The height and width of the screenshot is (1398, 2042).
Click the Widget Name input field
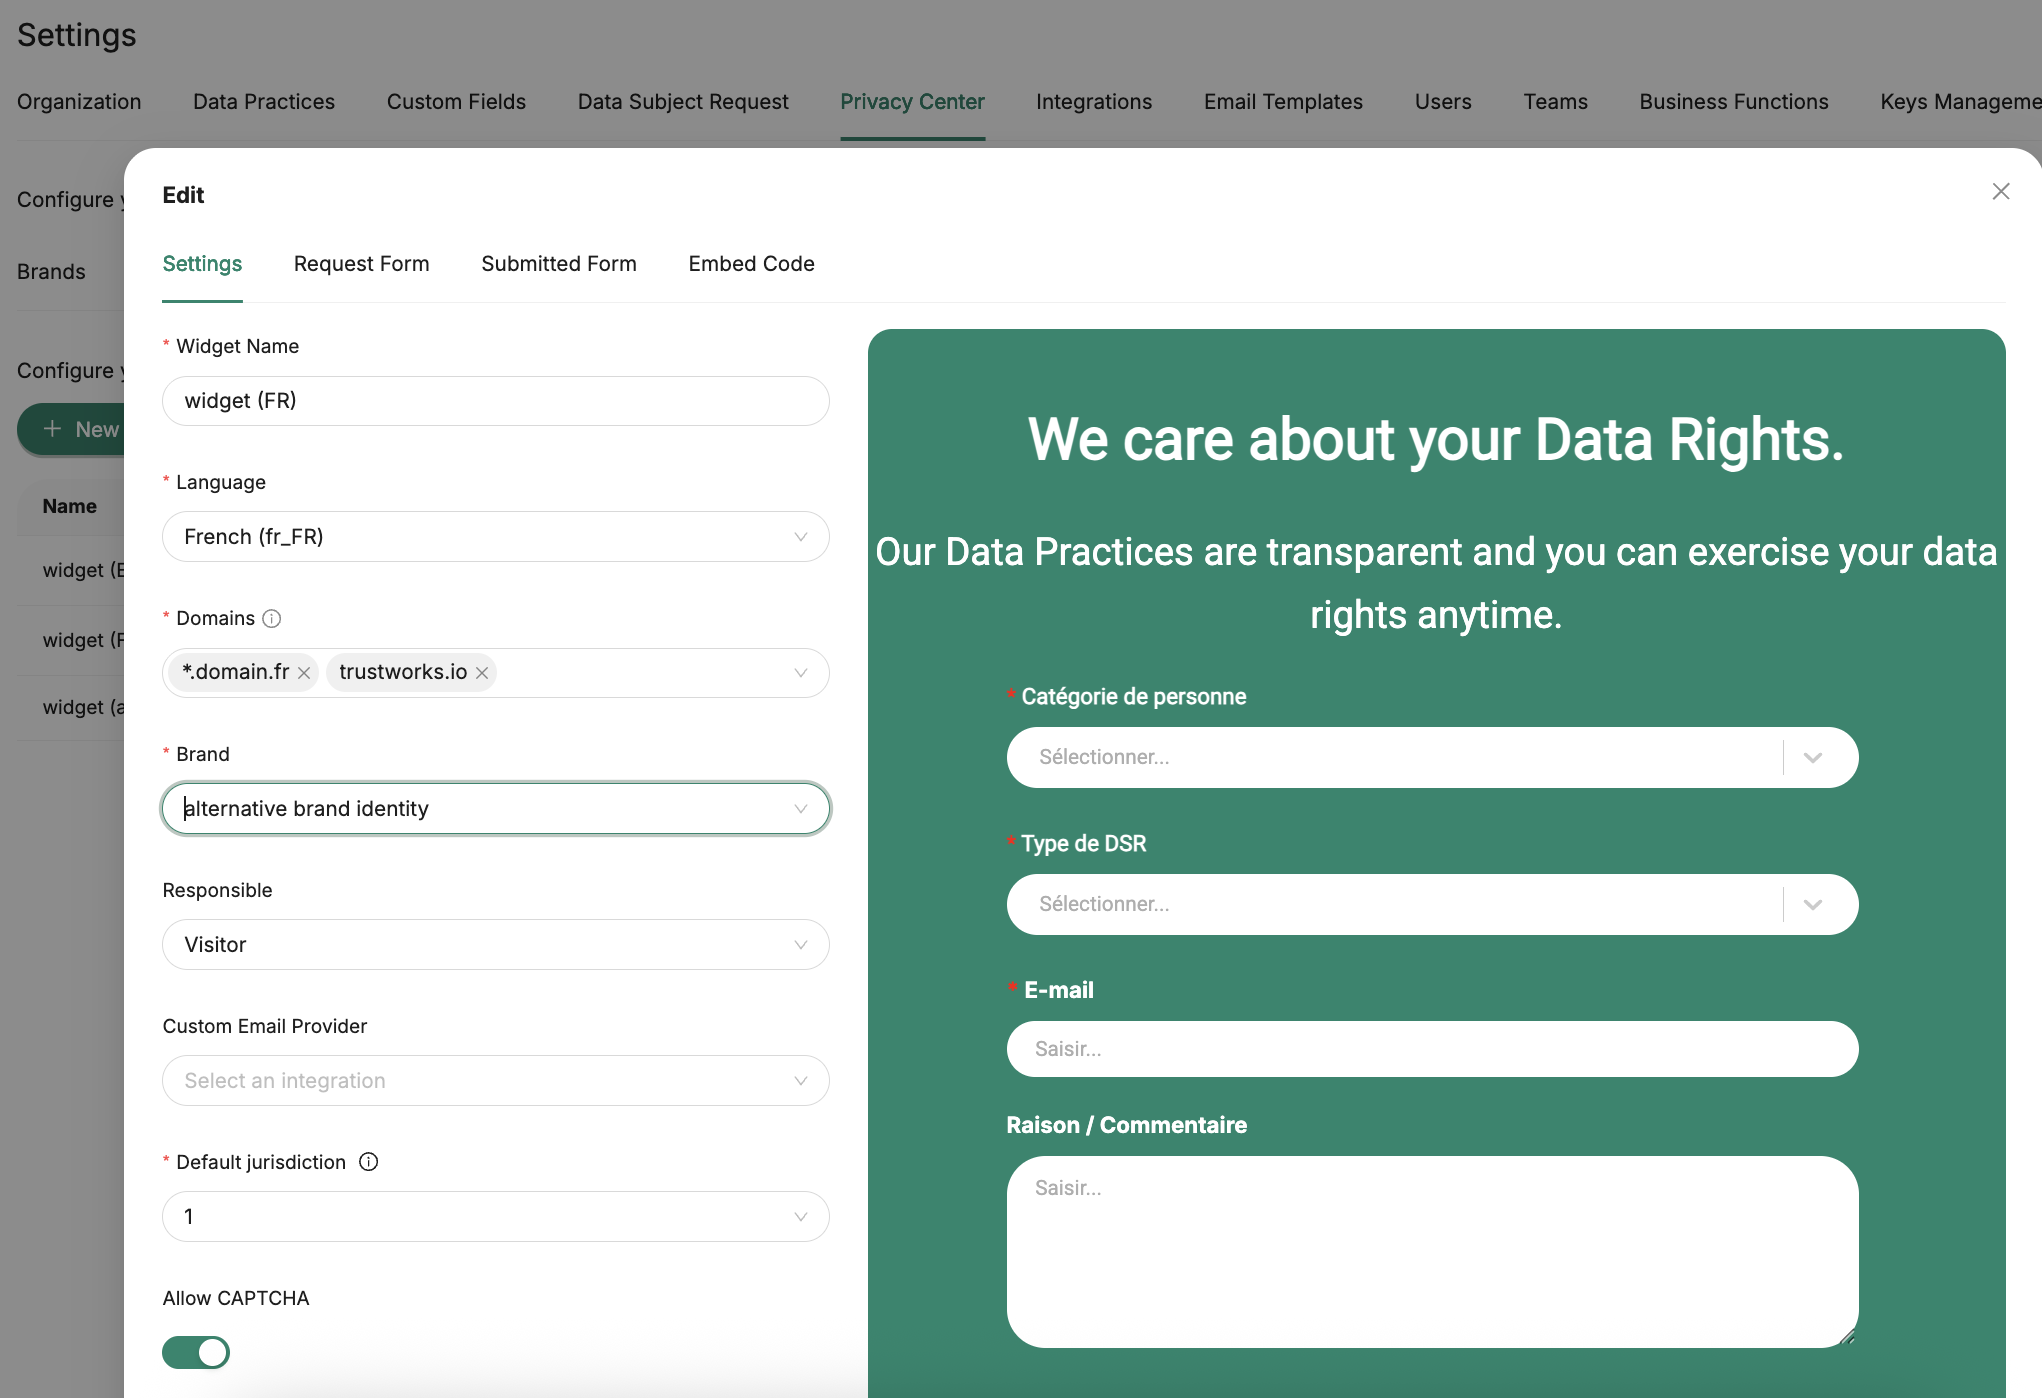495,401
